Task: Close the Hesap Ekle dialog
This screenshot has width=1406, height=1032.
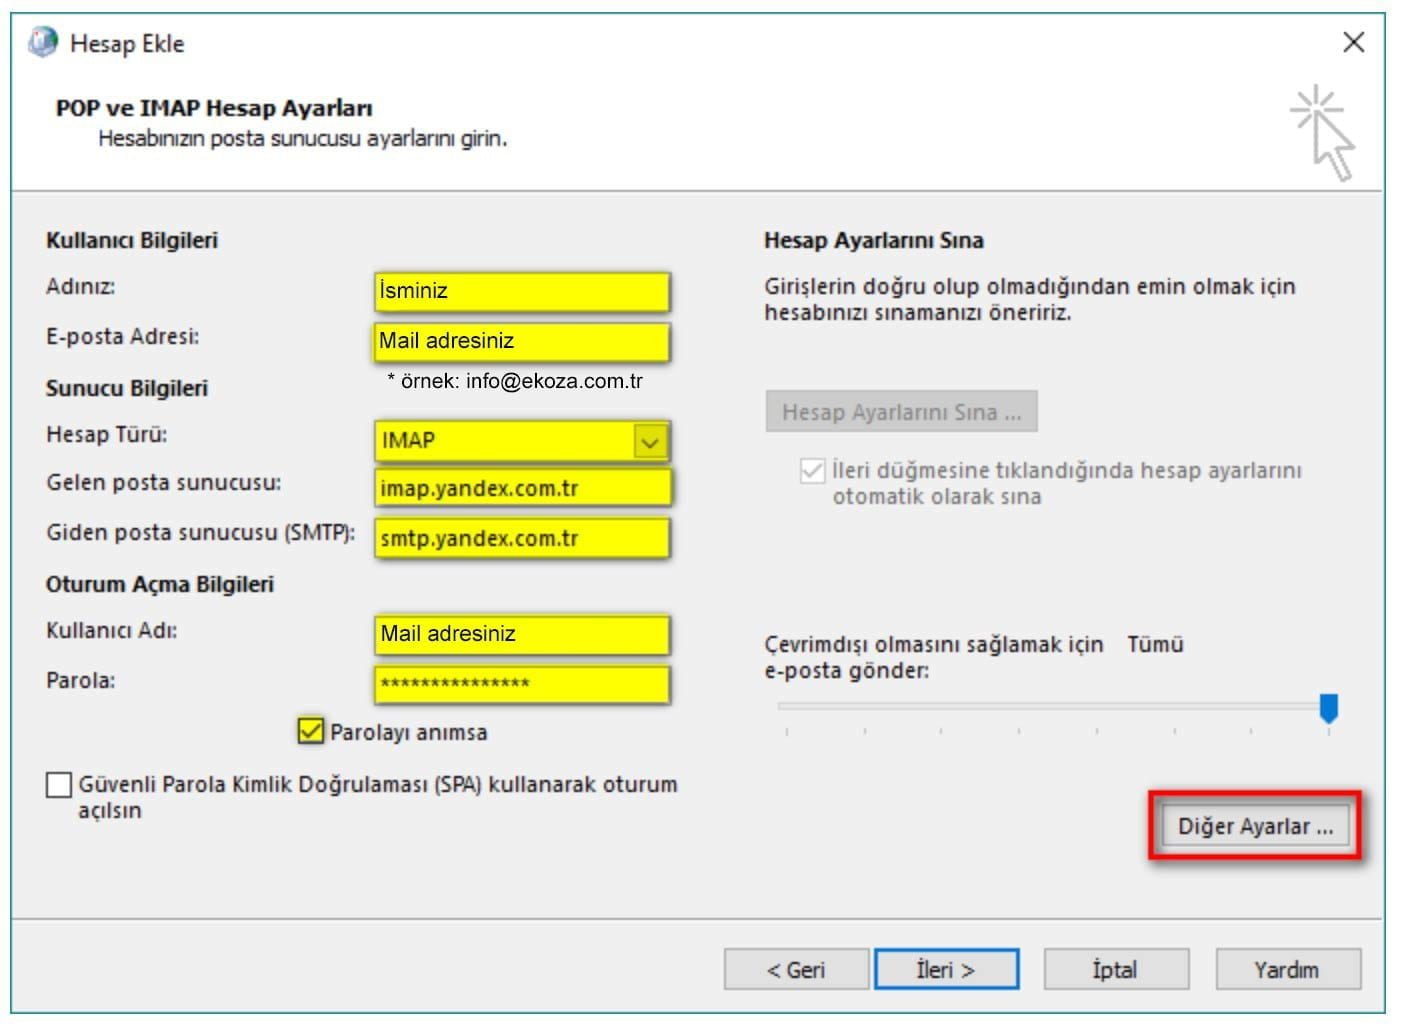Action: tap(1353, 42)
